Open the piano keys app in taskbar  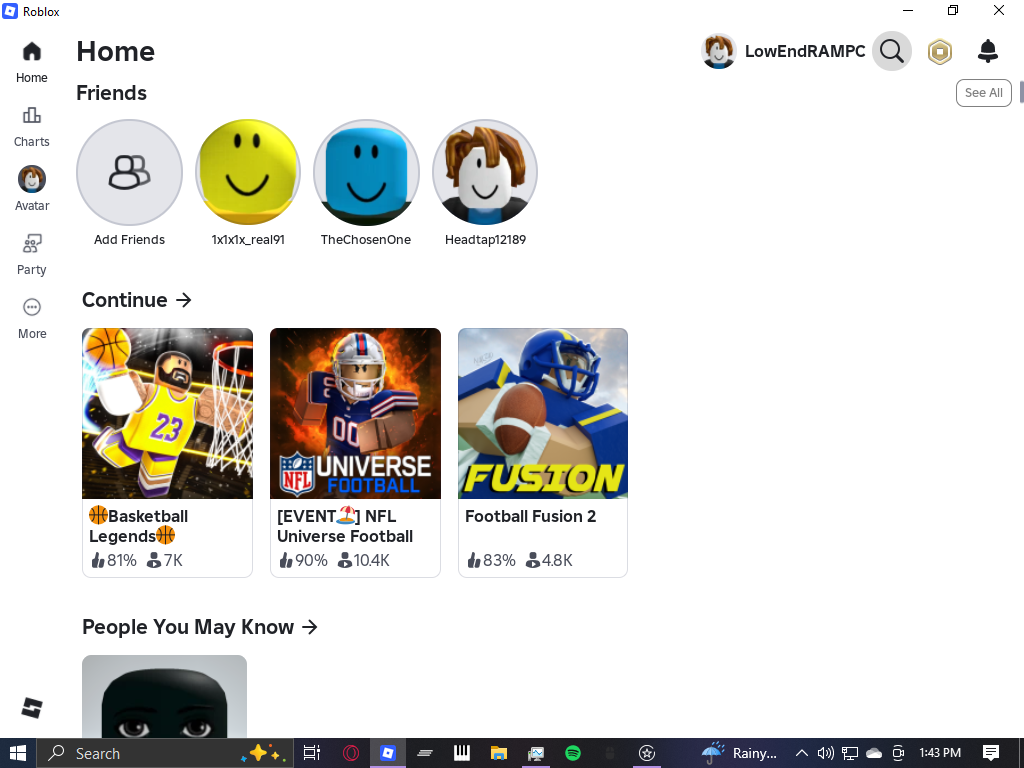[462, 753]
